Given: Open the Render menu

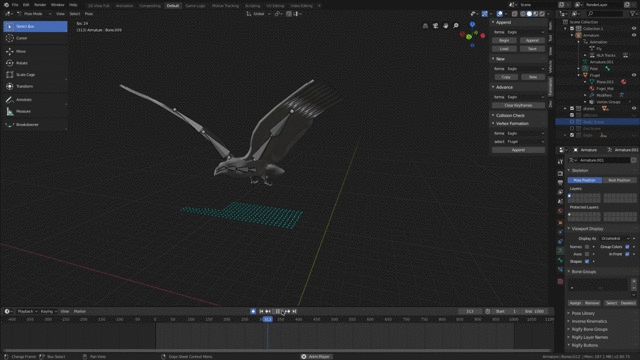Looking at the screenshot, I should click(x=40, y=5).
